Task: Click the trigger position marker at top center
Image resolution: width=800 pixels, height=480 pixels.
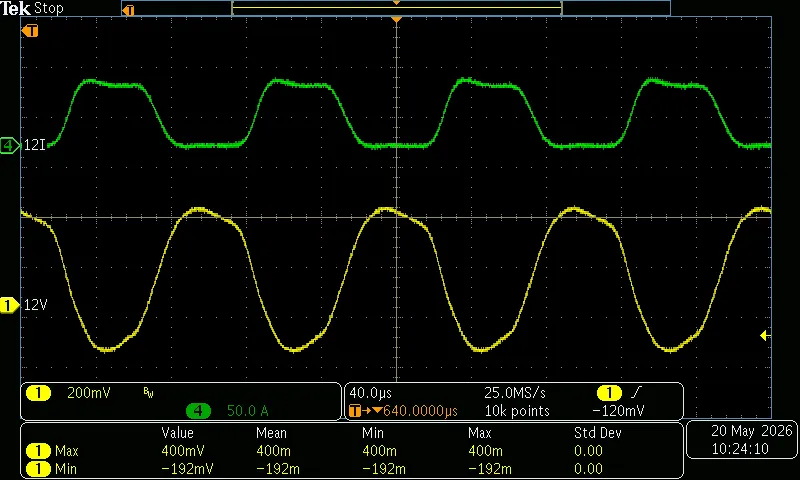Action: point(396,19)
